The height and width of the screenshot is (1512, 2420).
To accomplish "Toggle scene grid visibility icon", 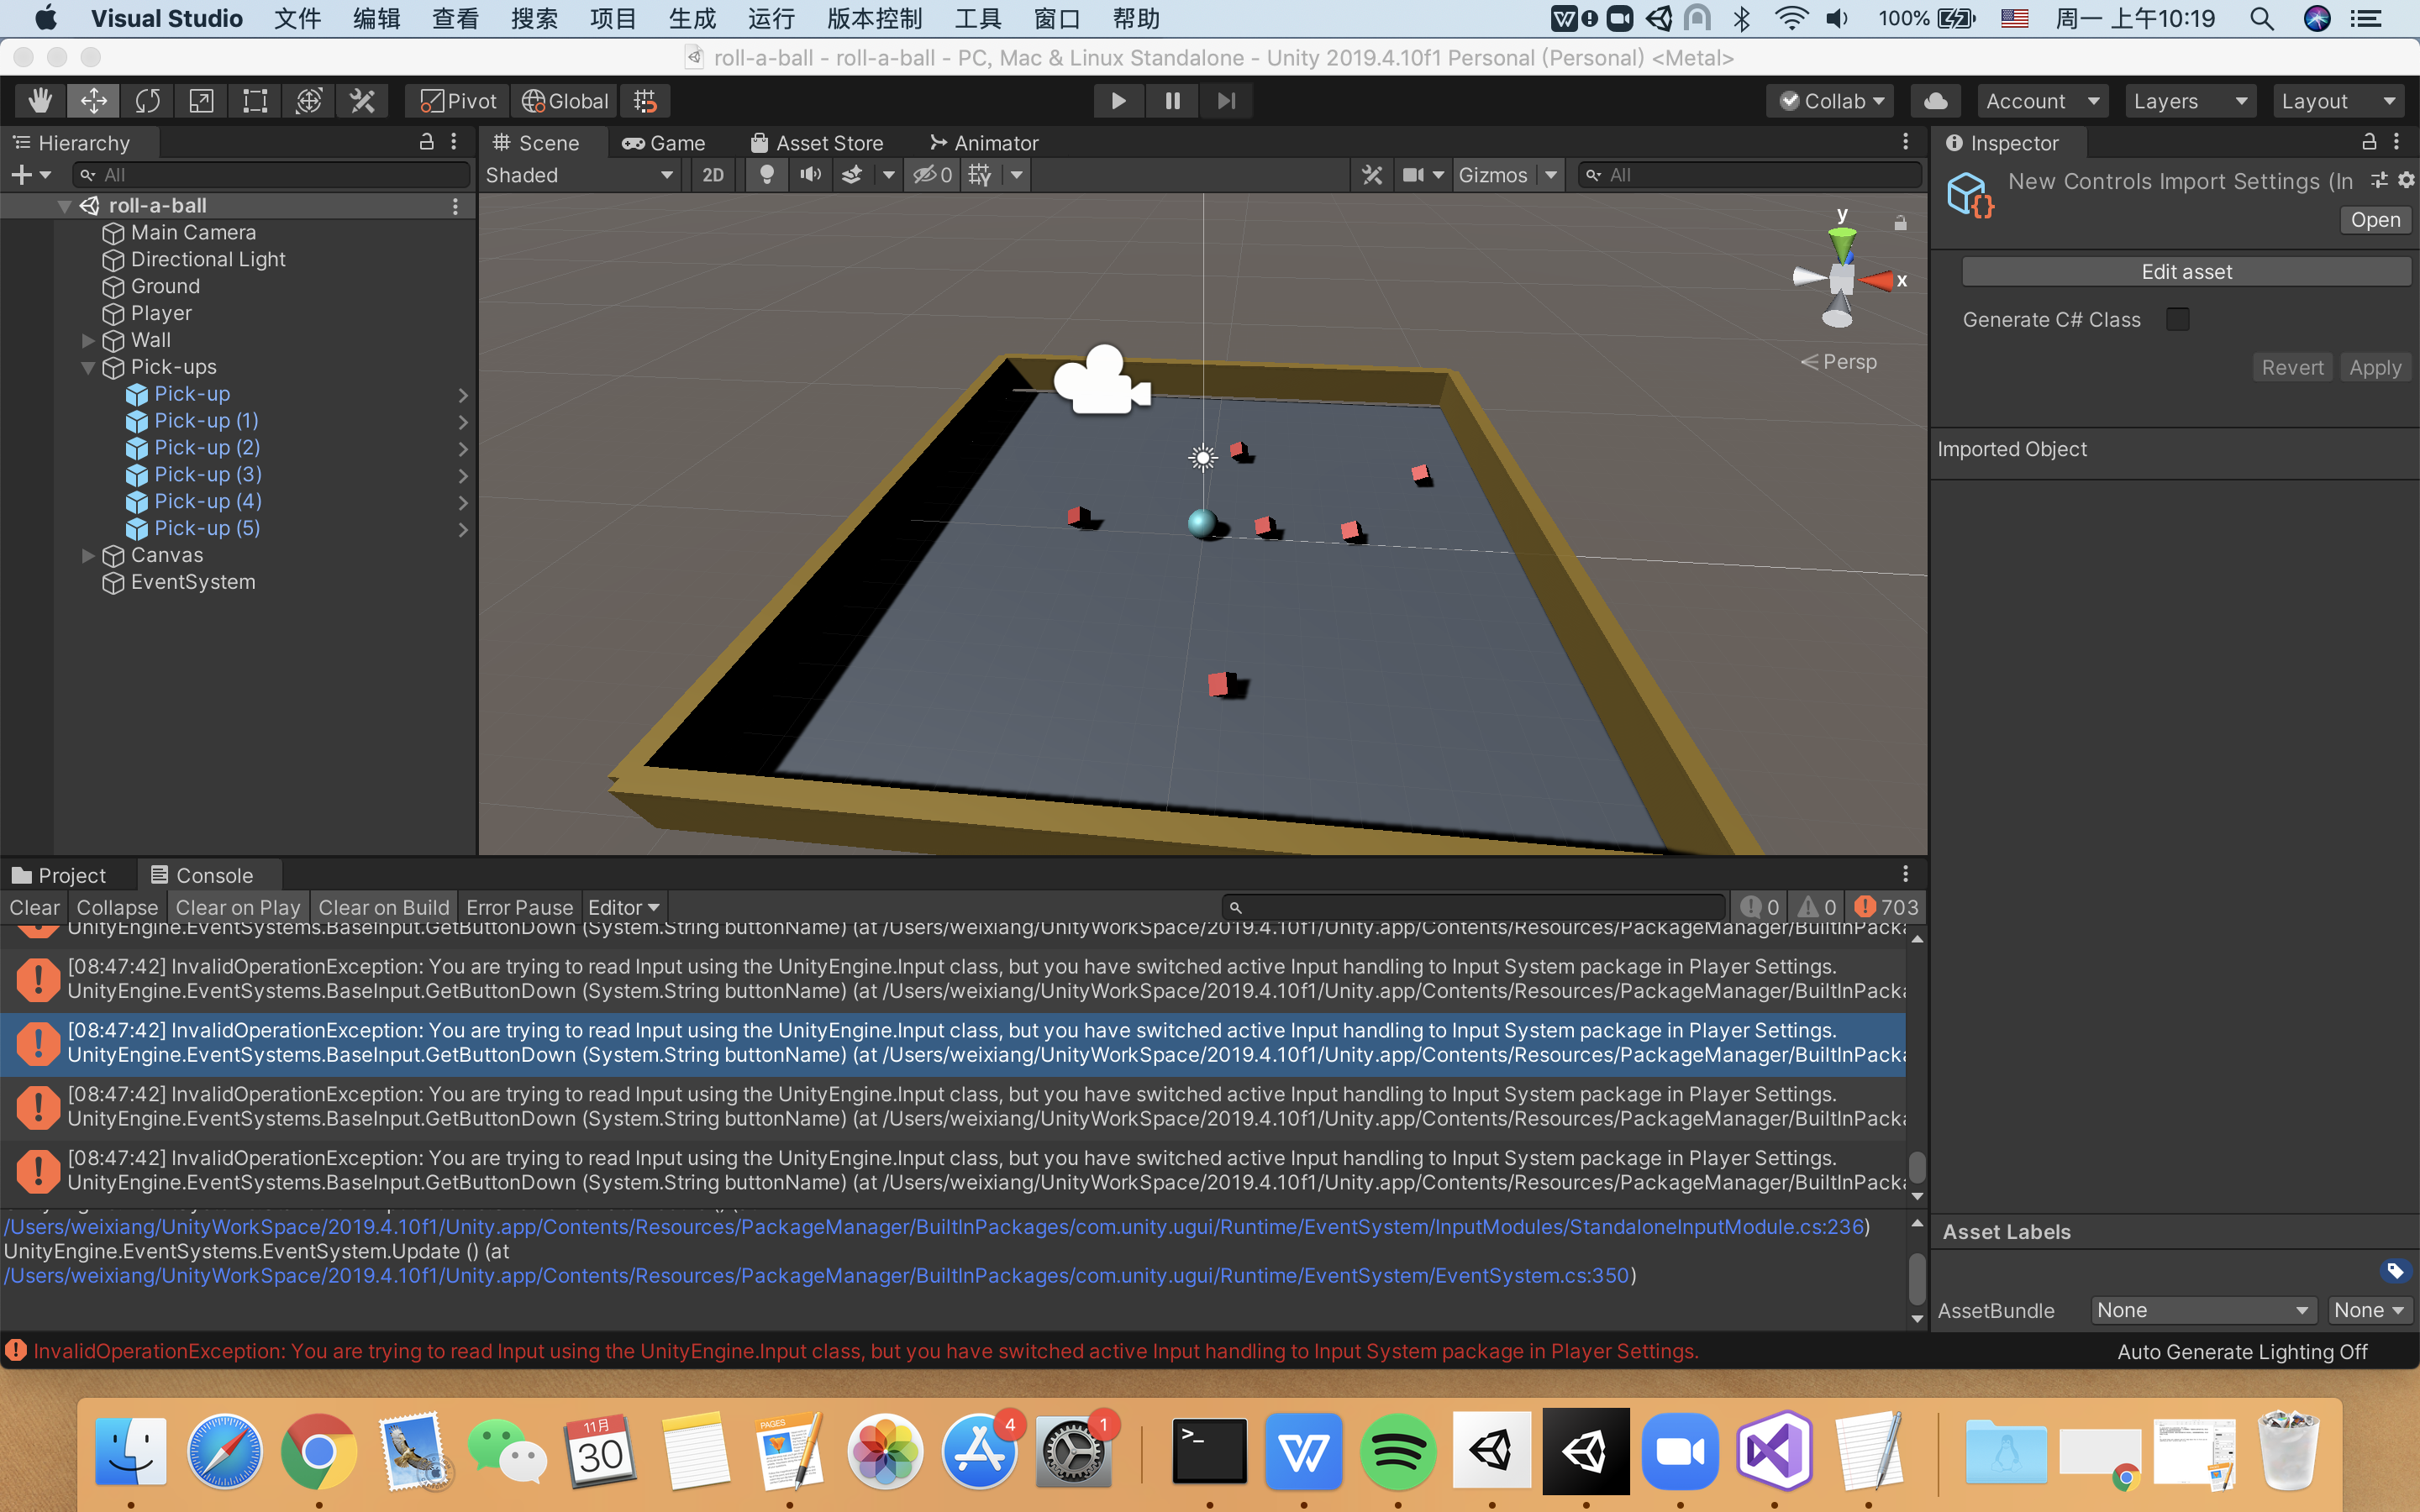I will pyautogui.click(x=980, y=175).
